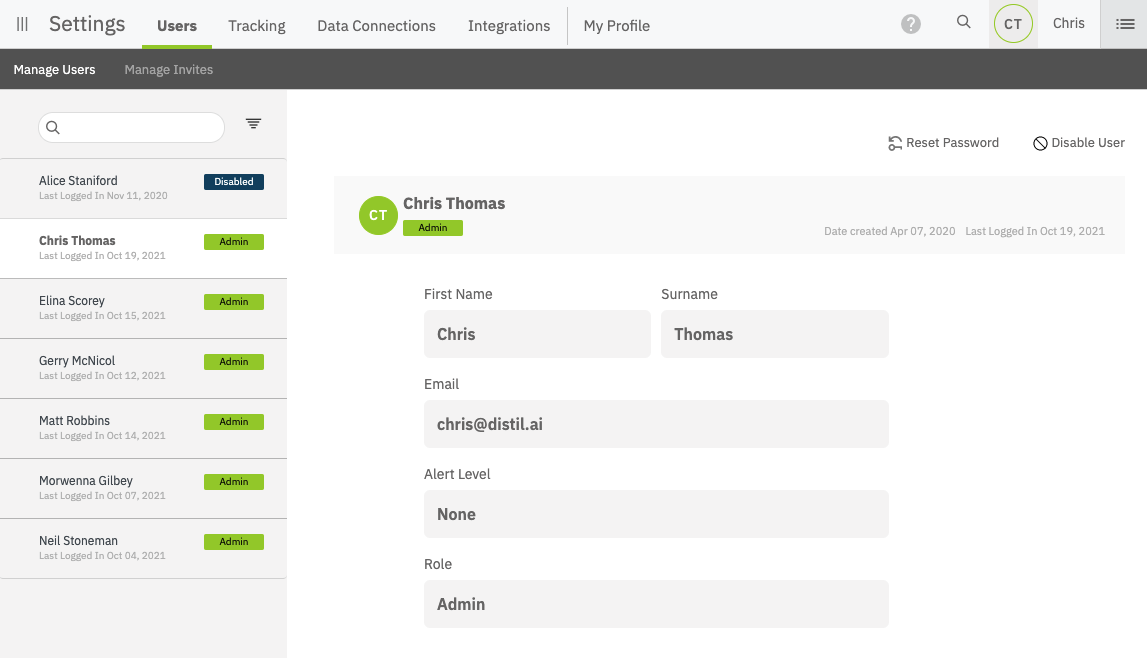The width and height of the screenshot is (1147, 658).
Task: Open the Data Connections tab
Action: point(376,26)
